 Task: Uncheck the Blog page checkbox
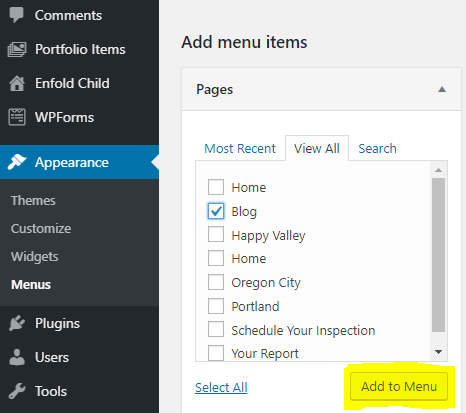pyautogui.click(x=216, y=211)
